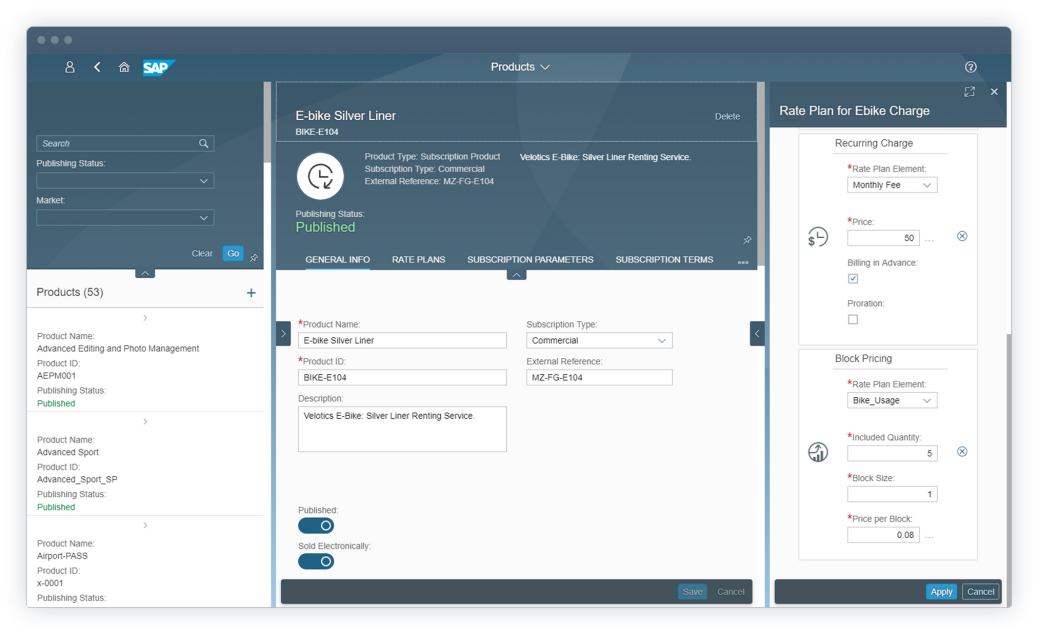Click the Product Name input field

point(402,341)
